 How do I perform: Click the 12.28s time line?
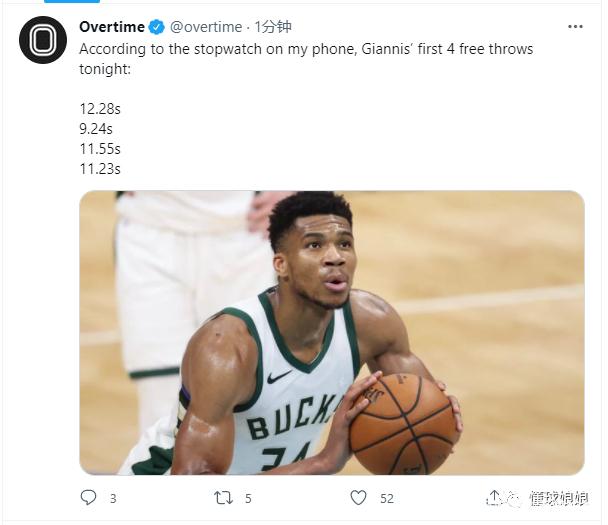pos(100,108)
